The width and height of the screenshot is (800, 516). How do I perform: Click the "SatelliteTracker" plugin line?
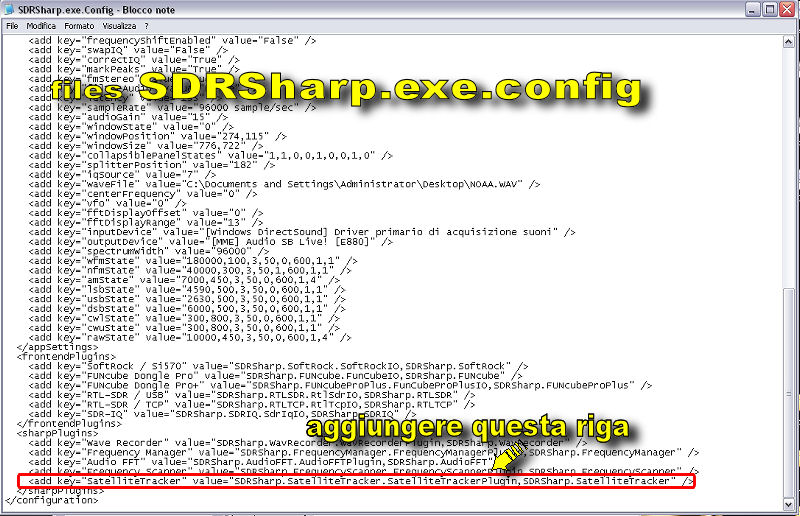pos(361,481)
